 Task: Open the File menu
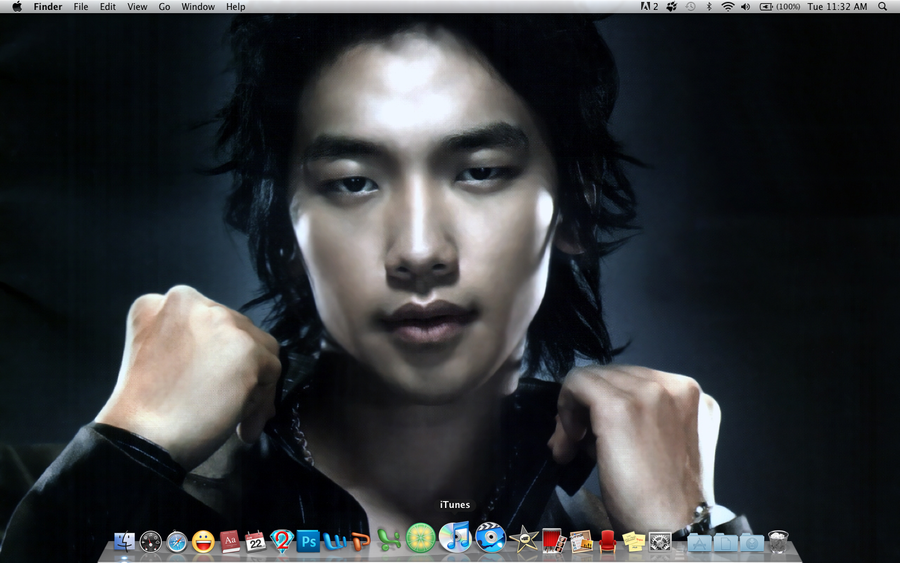click(x=81, y=7)
